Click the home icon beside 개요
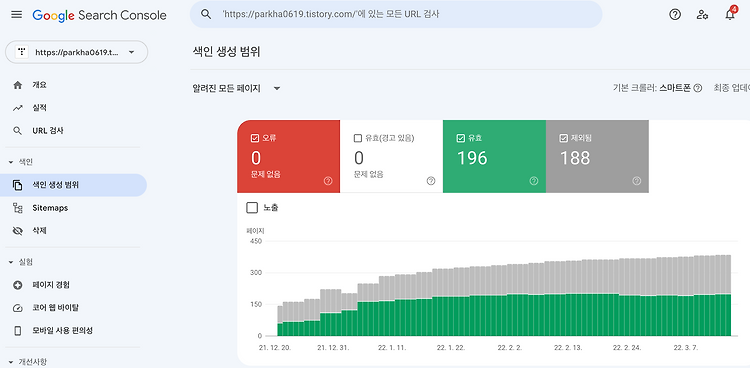Screen dimensions: 750x368 (x=18, y=85)
